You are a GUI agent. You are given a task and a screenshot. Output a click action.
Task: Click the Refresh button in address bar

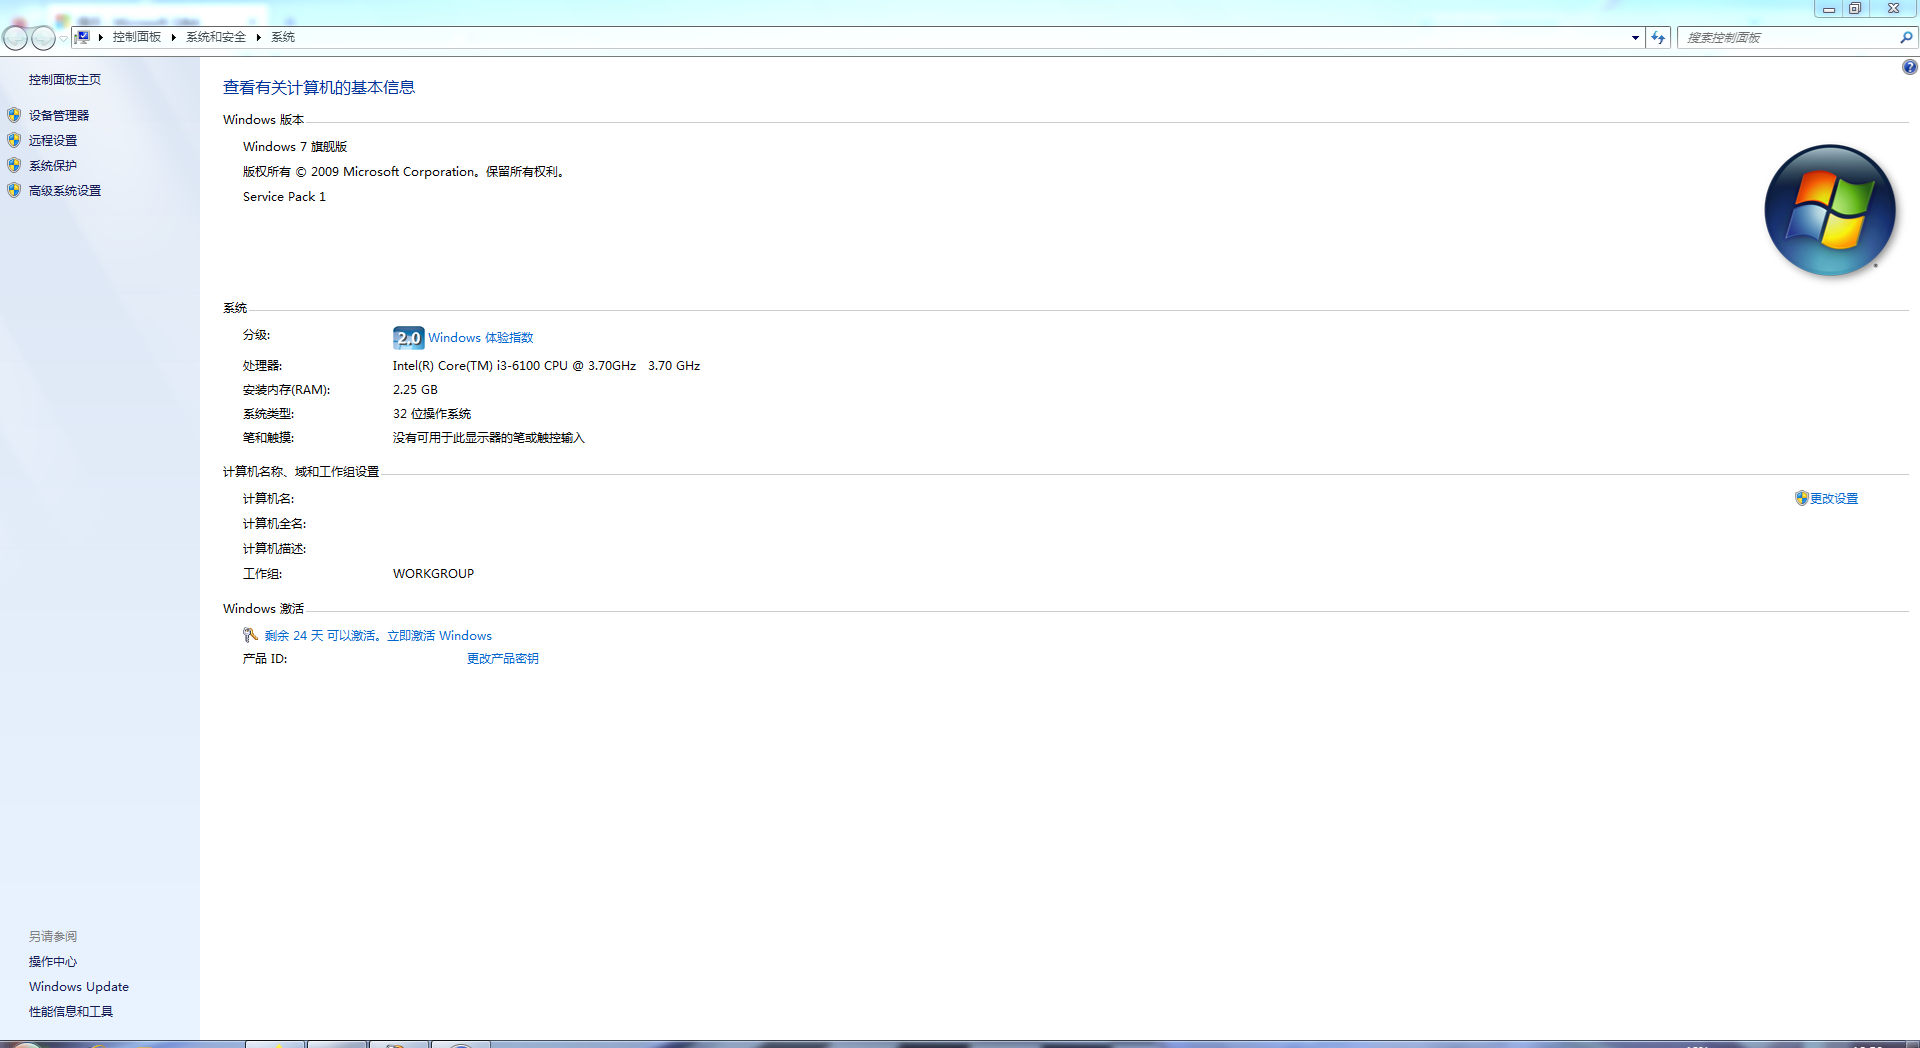[x=1658, y=38]
